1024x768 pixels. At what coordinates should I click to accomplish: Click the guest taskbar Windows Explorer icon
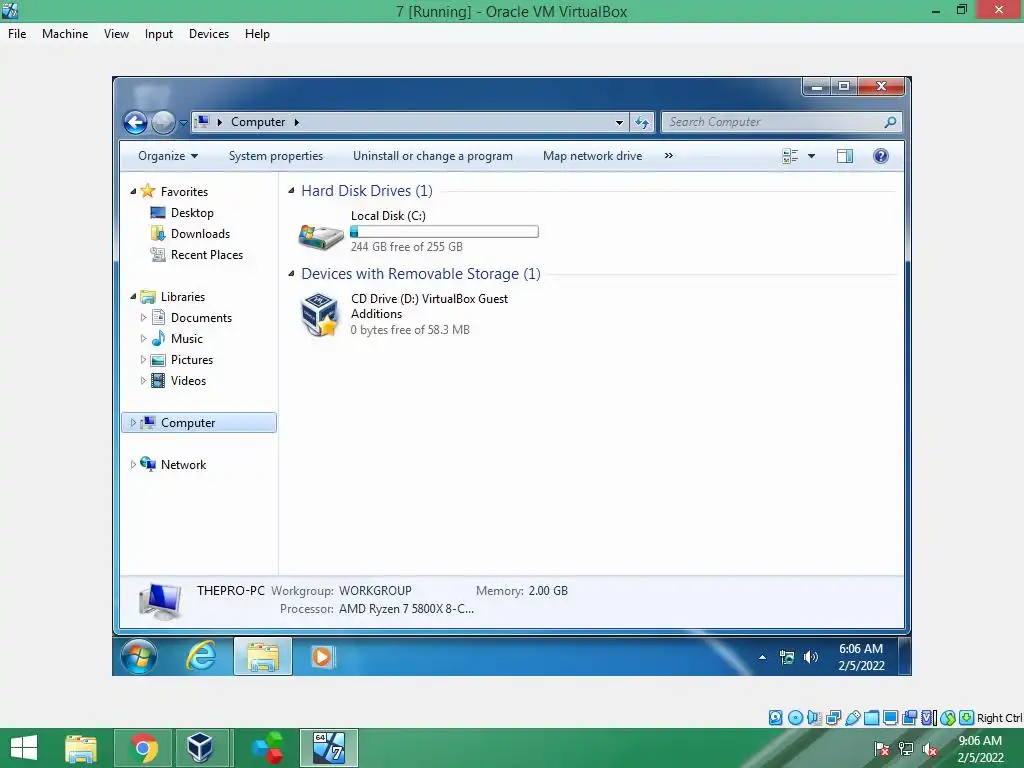(263, 656)
